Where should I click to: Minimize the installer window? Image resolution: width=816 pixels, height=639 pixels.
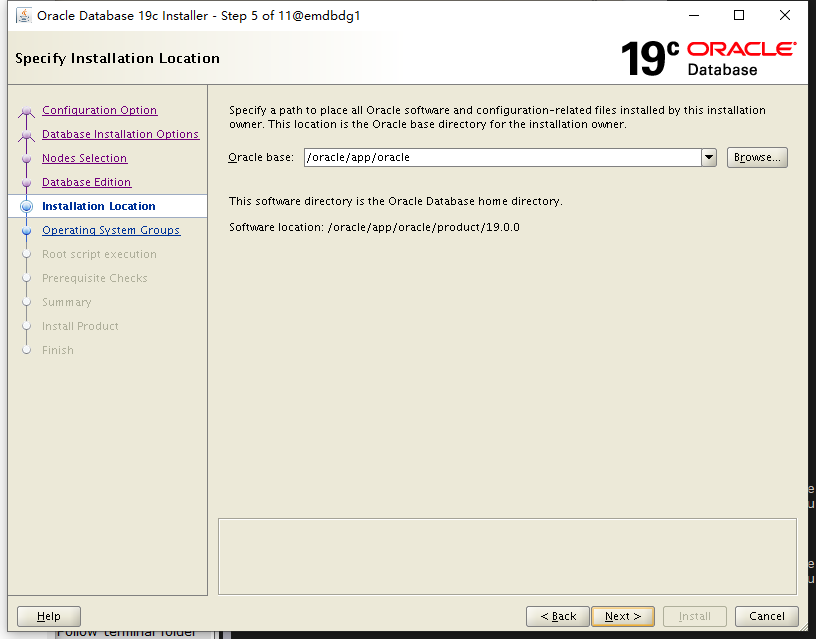click(694, 15)
